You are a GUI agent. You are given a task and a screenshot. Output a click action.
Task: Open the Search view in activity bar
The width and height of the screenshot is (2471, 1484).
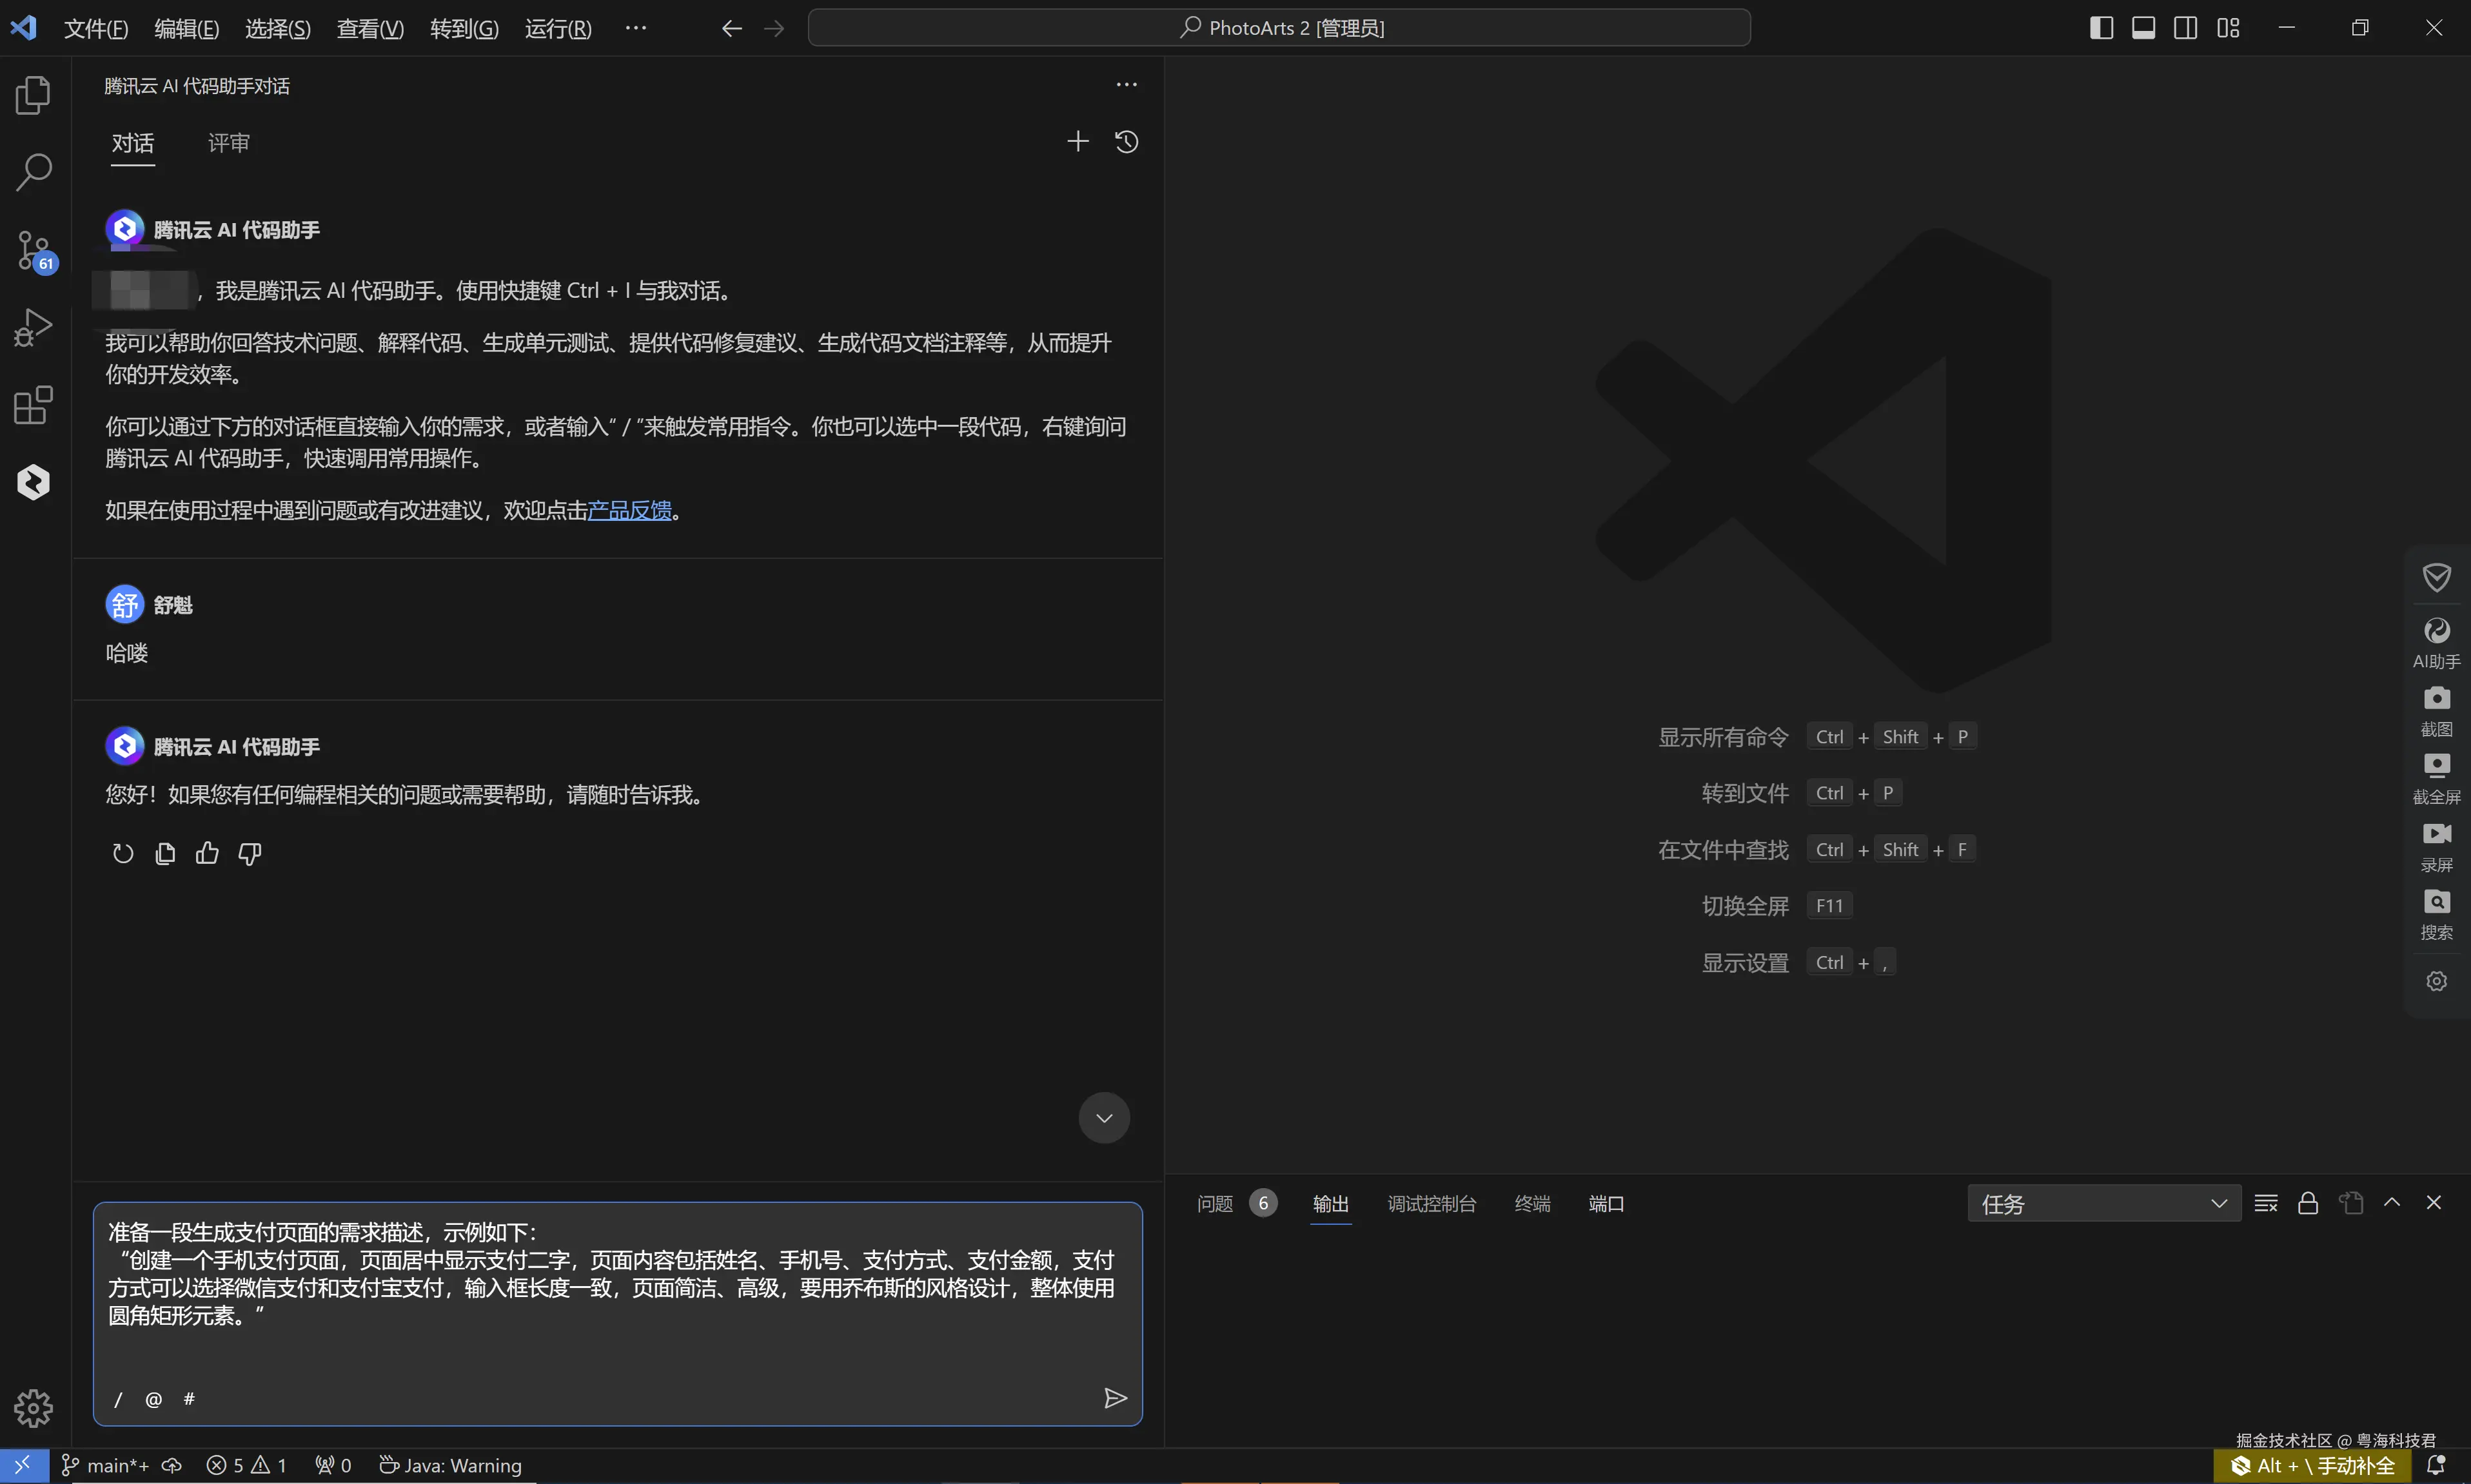[x=34, y=172]
